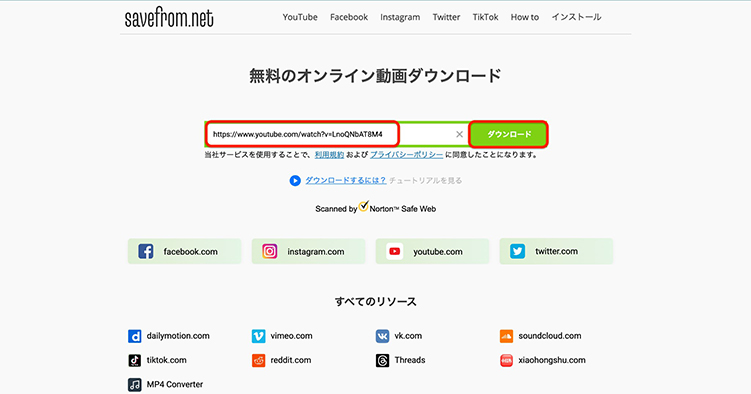The image size is (751, 394).
Task: Open the instagram.com resource card
Action: click(x=308, y=251)
